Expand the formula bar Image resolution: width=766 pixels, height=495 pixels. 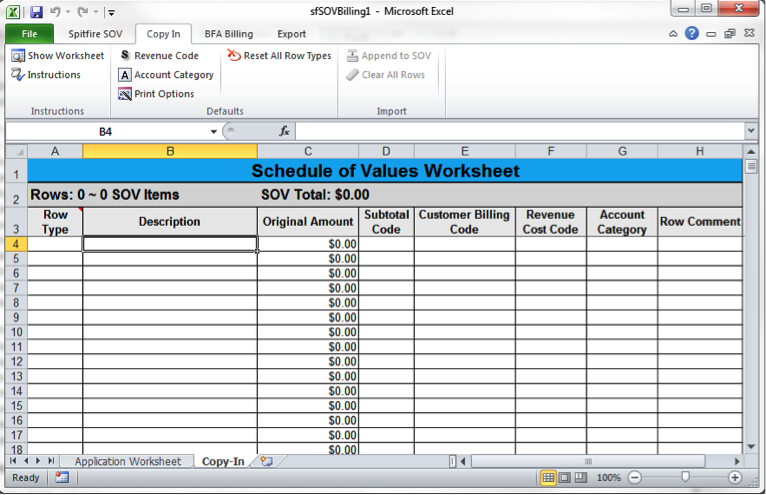pos(751,131)
